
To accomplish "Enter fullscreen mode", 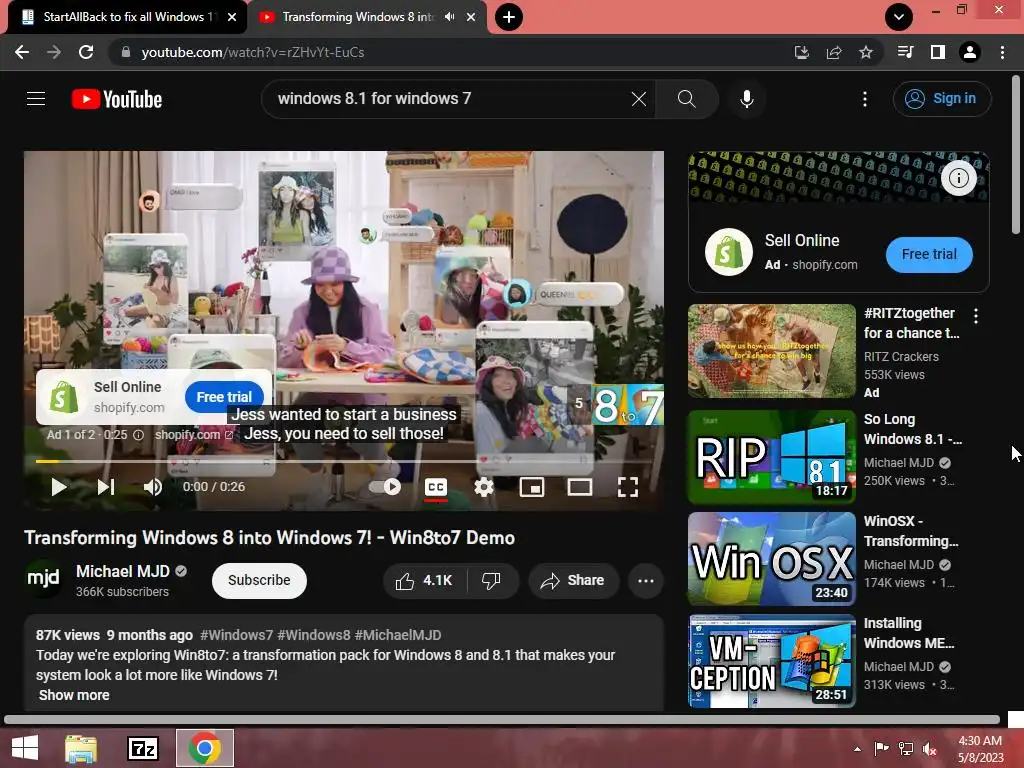I will pos(628,487).
